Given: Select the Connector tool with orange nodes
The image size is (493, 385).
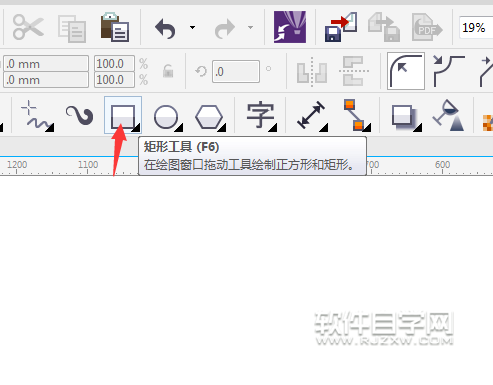Looking at the screenshot, I should tap(356, 115).
